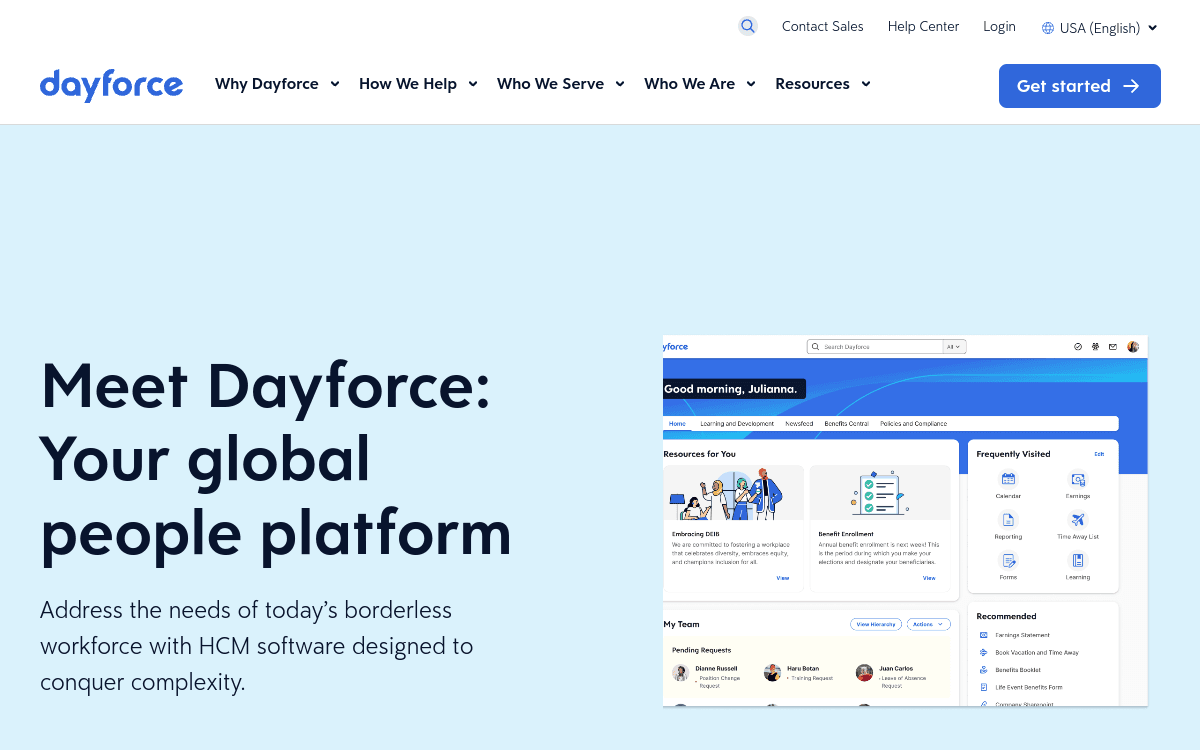Click the 'Pending Requests' heading
The image size is (1200, 750).
(x=701, y=650)
